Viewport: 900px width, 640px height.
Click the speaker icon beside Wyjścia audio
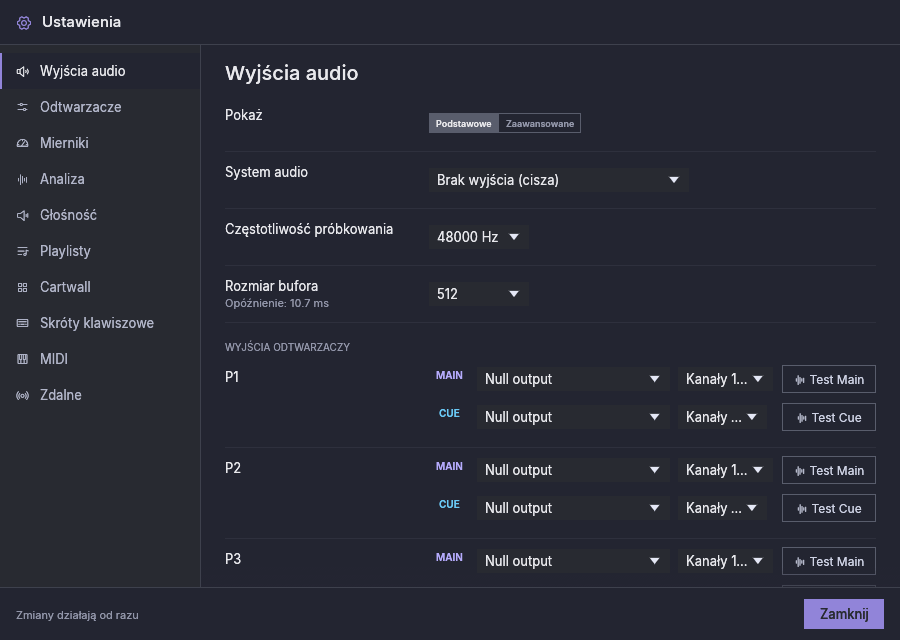22,71
